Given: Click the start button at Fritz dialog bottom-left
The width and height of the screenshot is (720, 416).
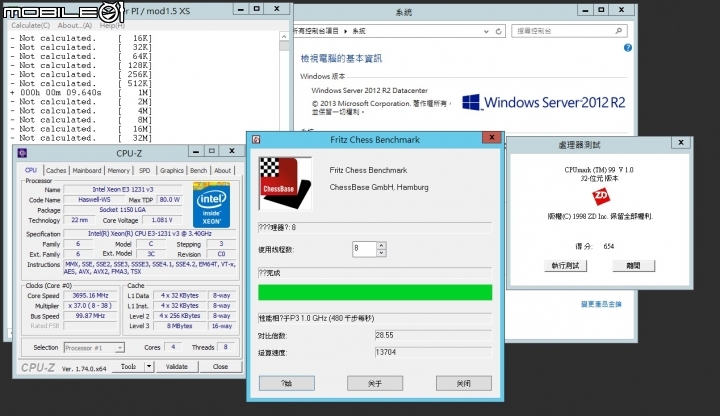Looking at the screenshot, I should pyautogui.click(x=287, y=383).
